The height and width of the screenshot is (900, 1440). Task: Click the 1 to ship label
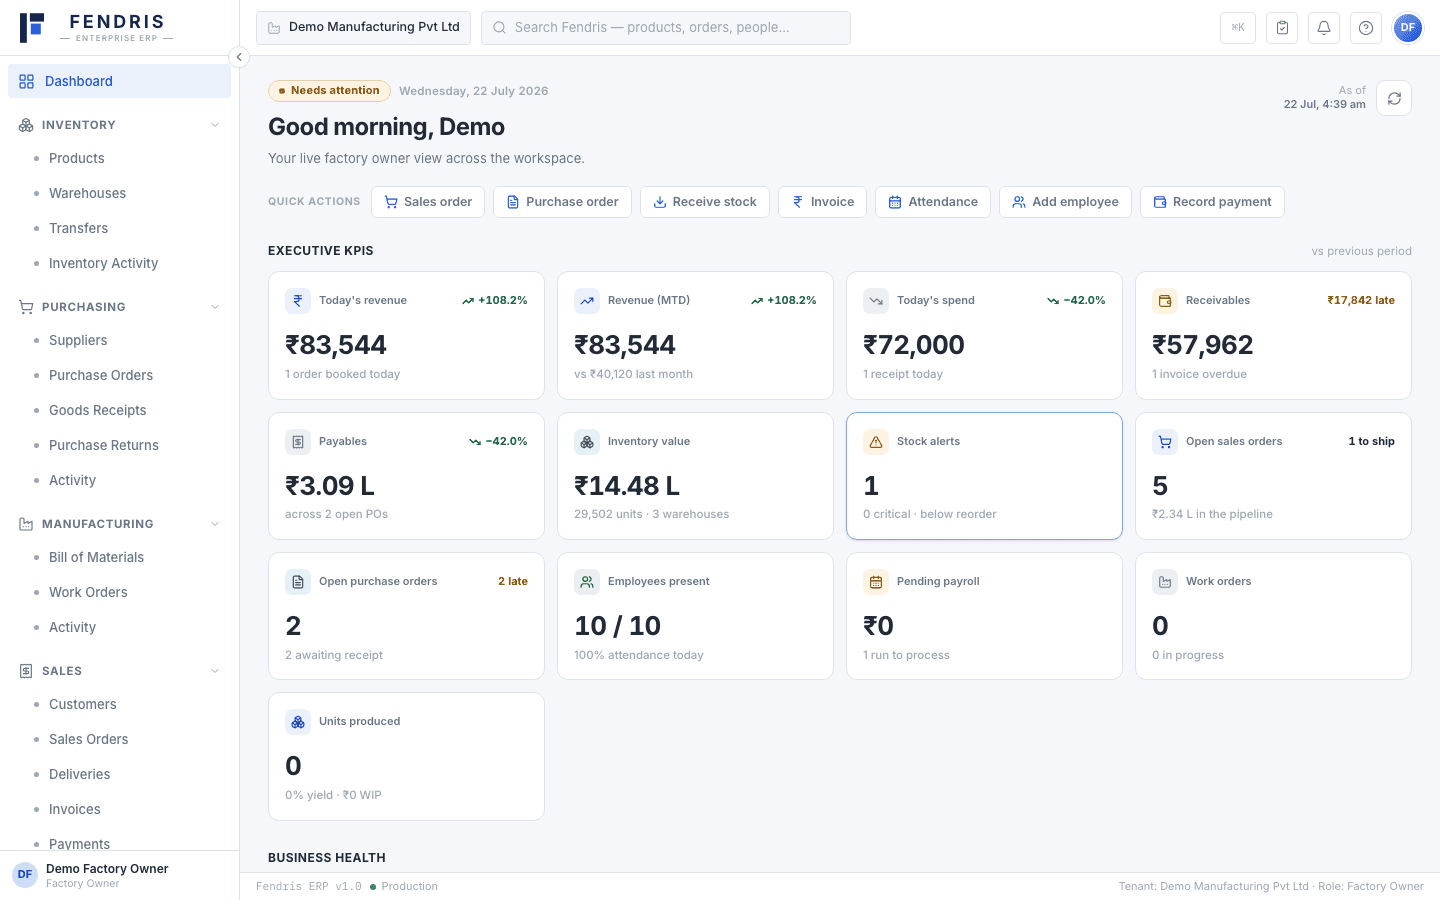(x=1371, y=441)
